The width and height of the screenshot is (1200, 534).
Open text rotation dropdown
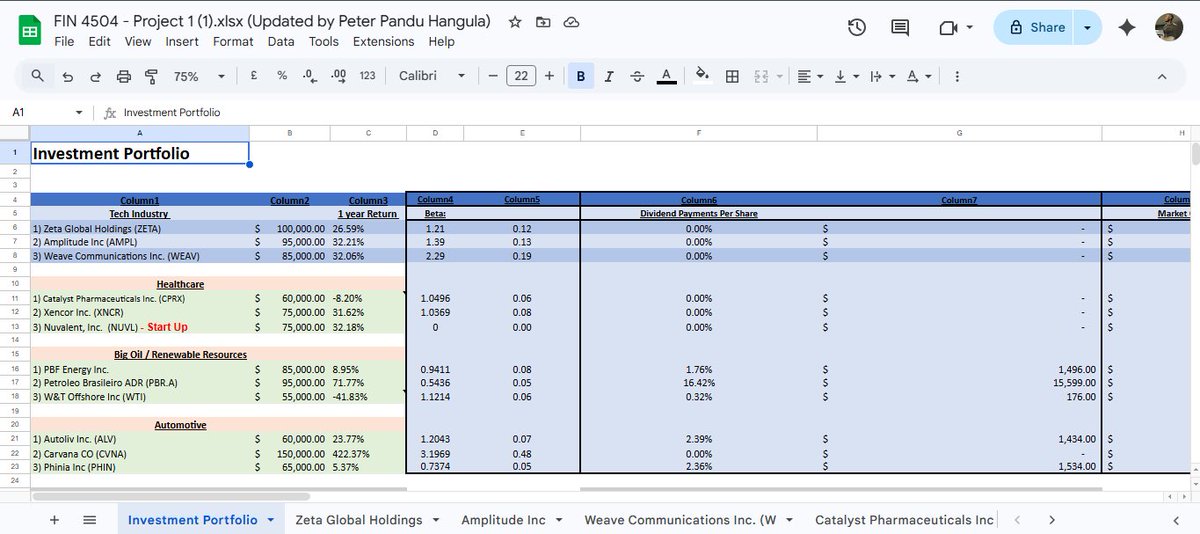pos(918,76)
